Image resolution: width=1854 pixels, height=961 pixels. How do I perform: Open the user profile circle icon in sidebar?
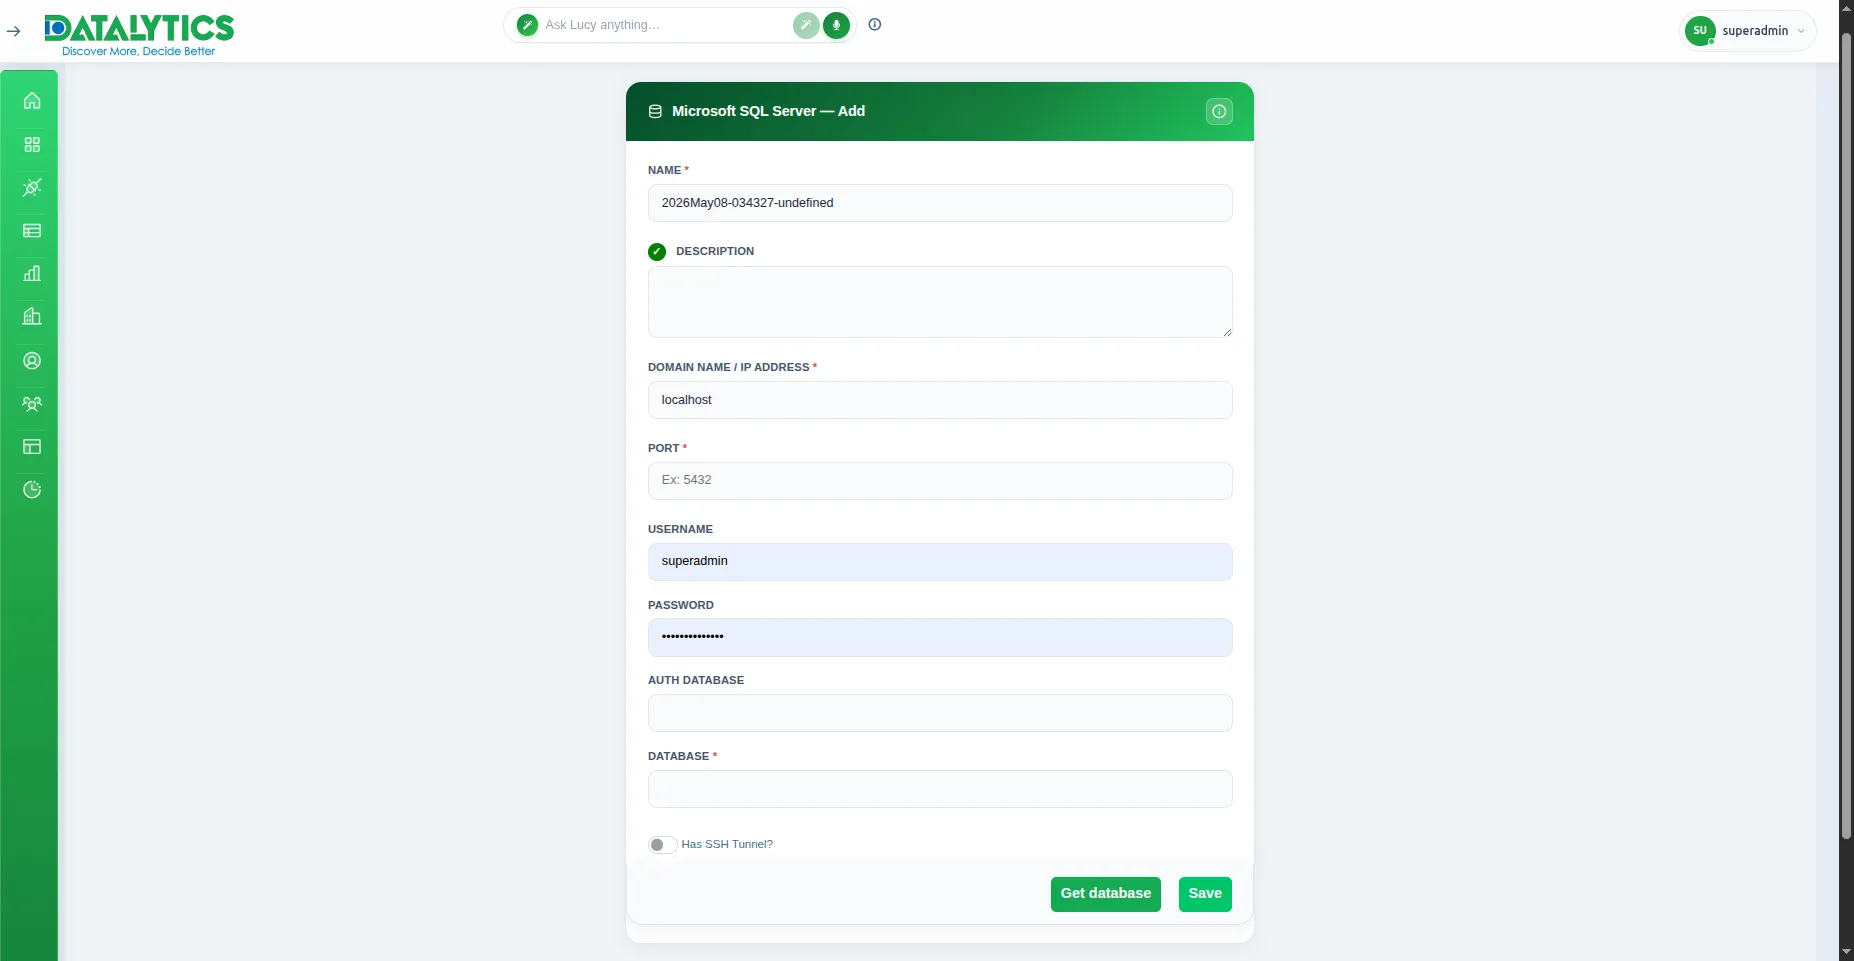point(32,361)
